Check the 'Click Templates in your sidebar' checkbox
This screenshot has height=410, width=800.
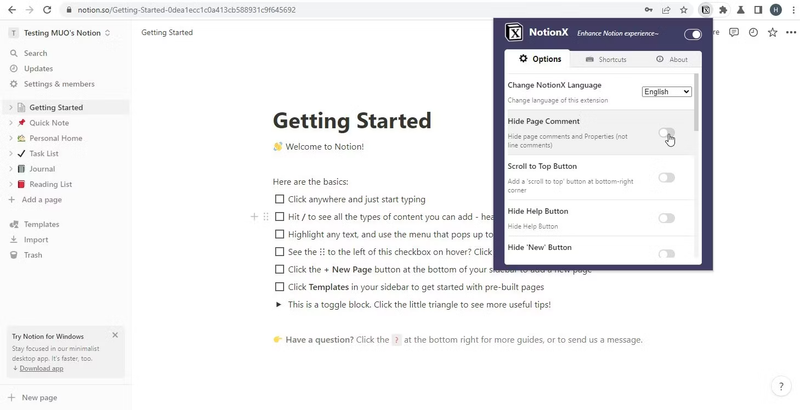click(x=279, y=287)
